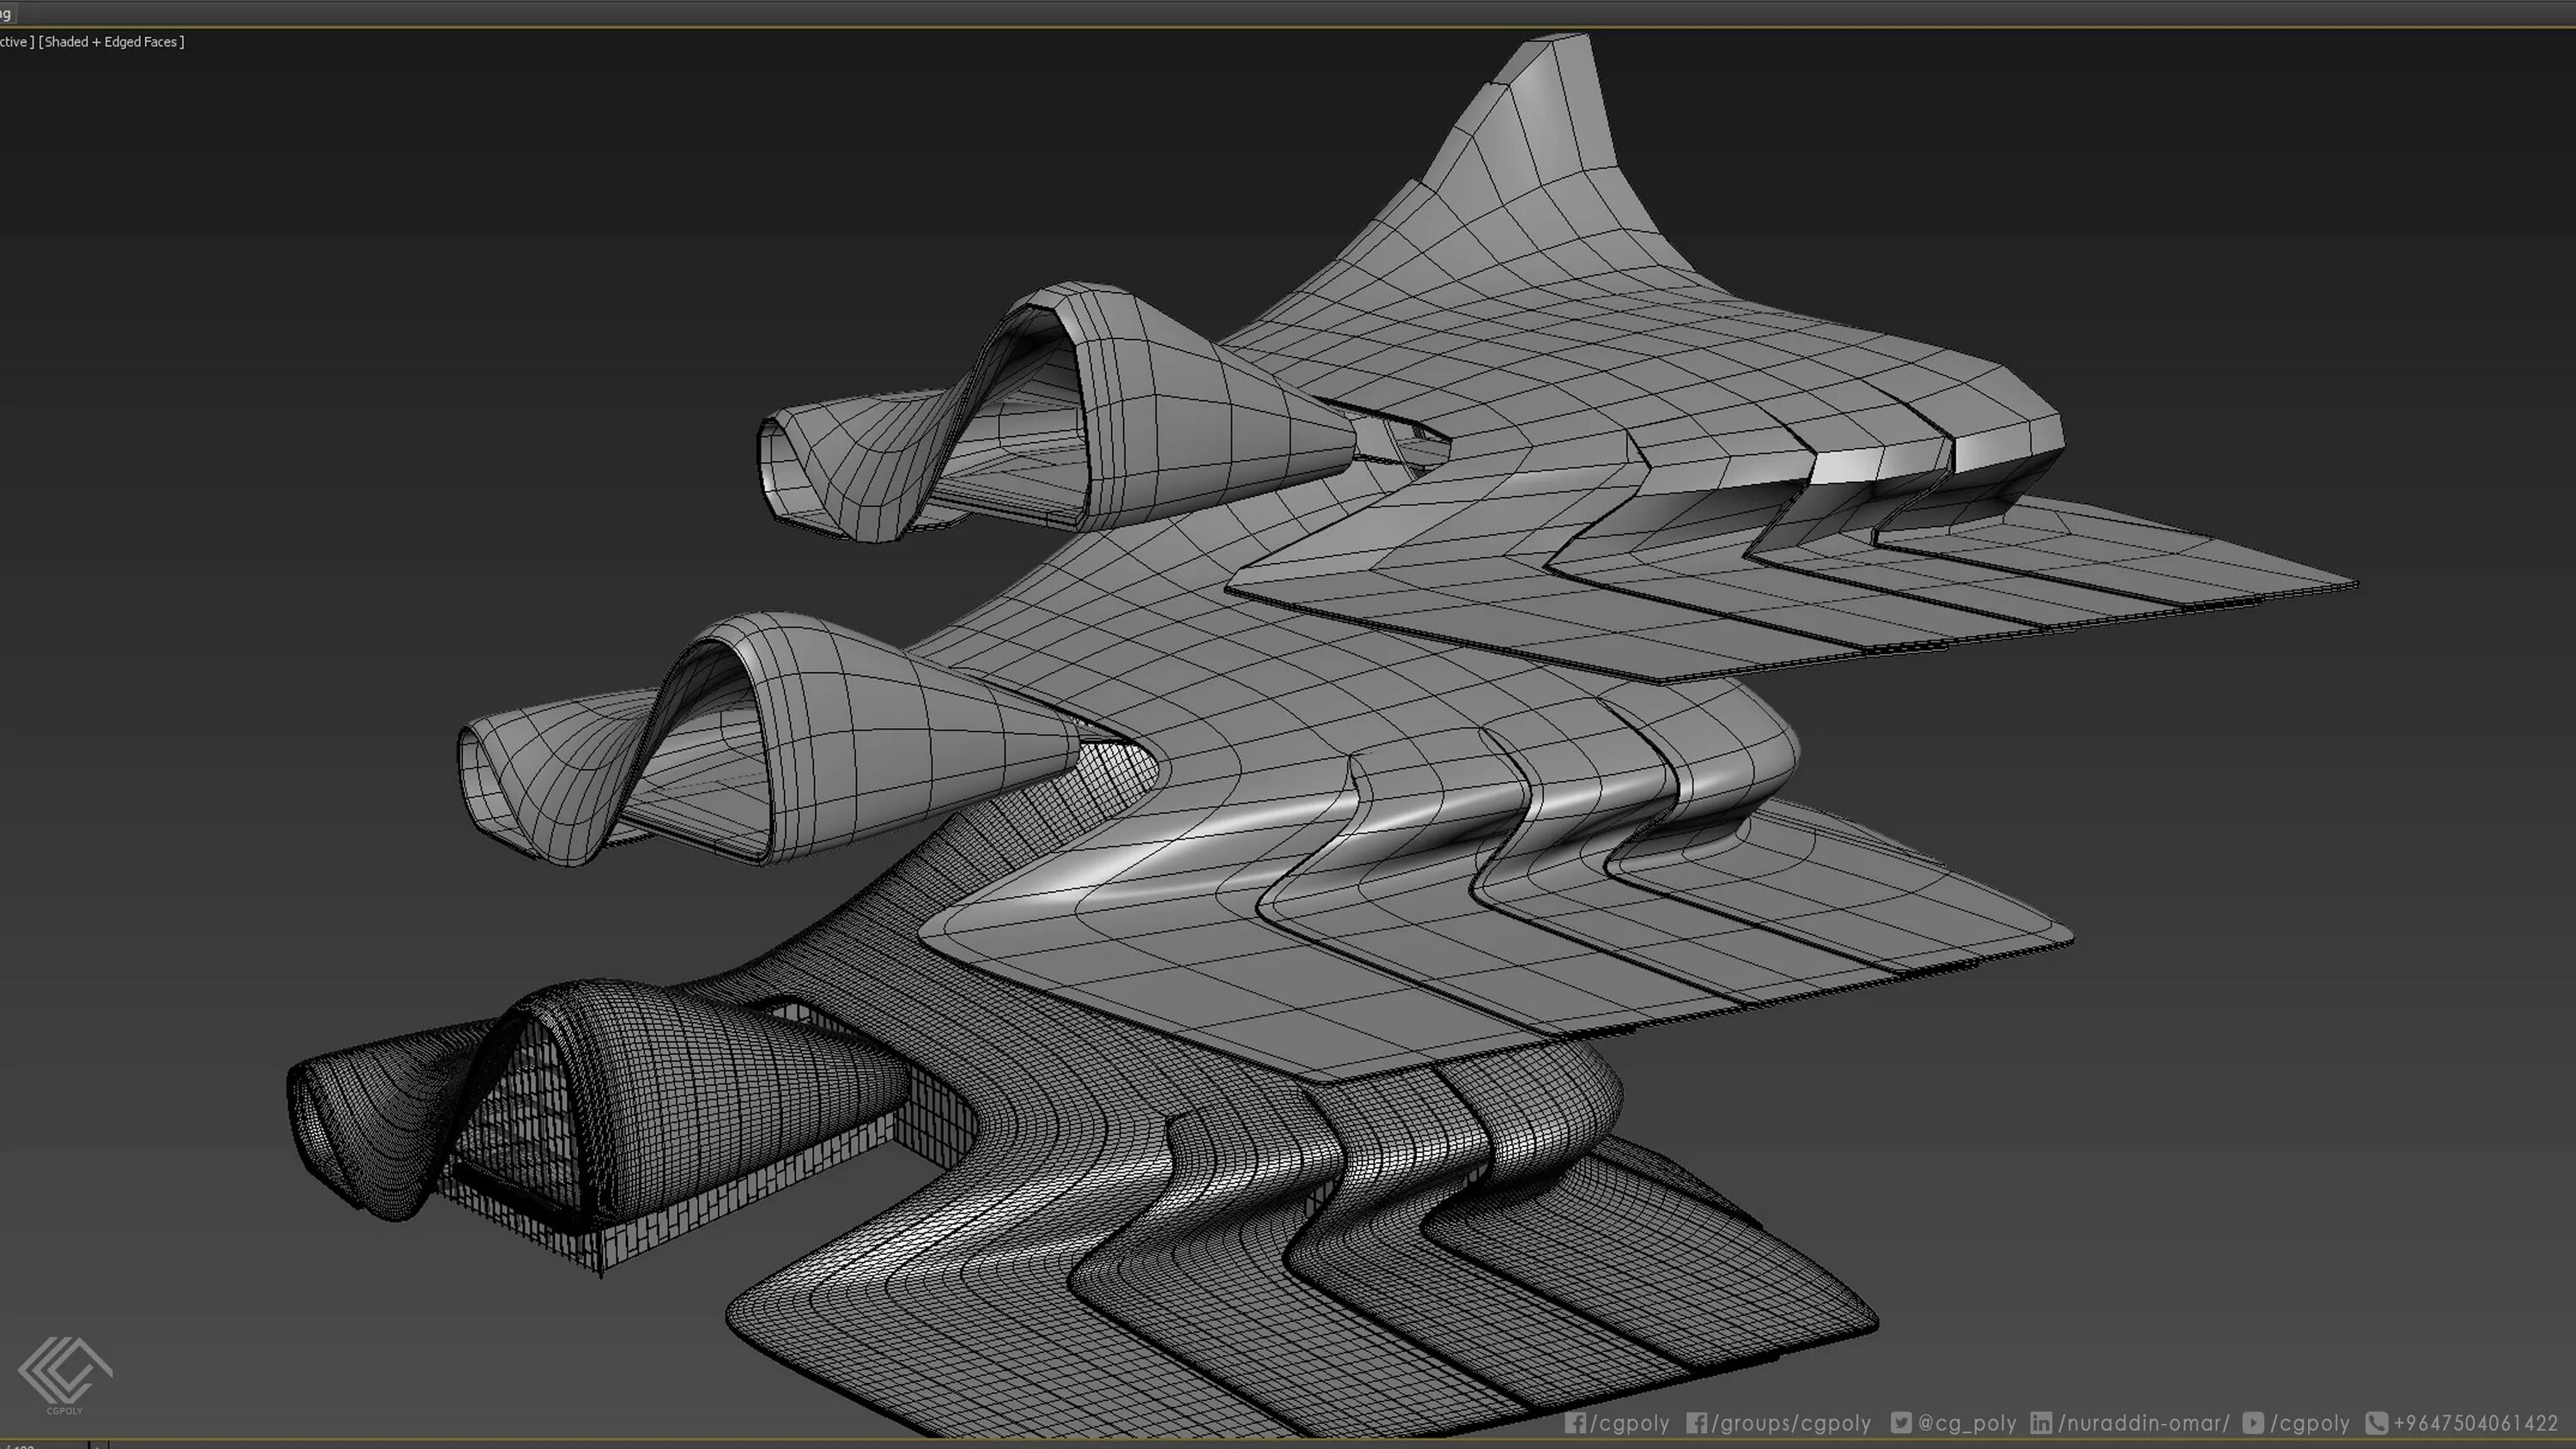Image resolution: width=2576 pixels, height=1449 pixels.
Task: Click the time slider next-frame arrow button
Action: (96, 1445)
